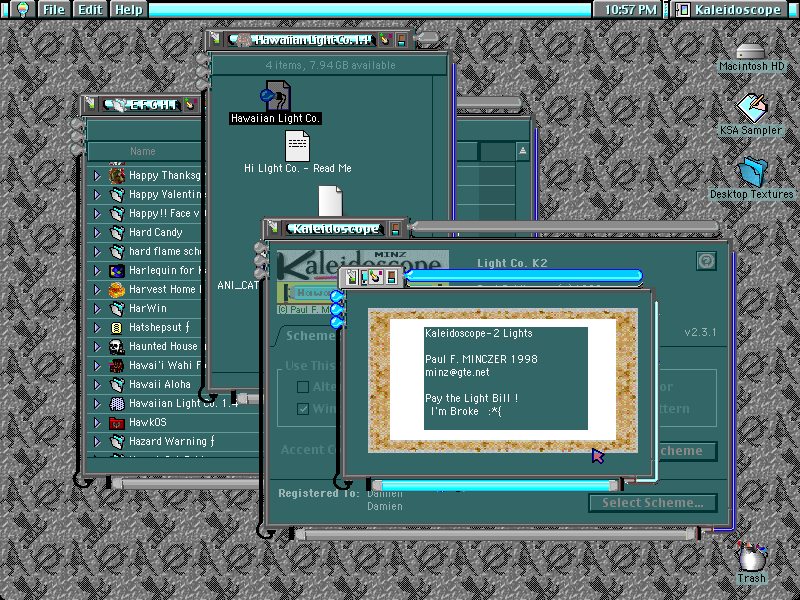The width and height of the screenshot is (800, 600).
Task: Uncheck the checked 'Win…' checkbox in Kaleidoscope
Action: [x=303, y=409]
